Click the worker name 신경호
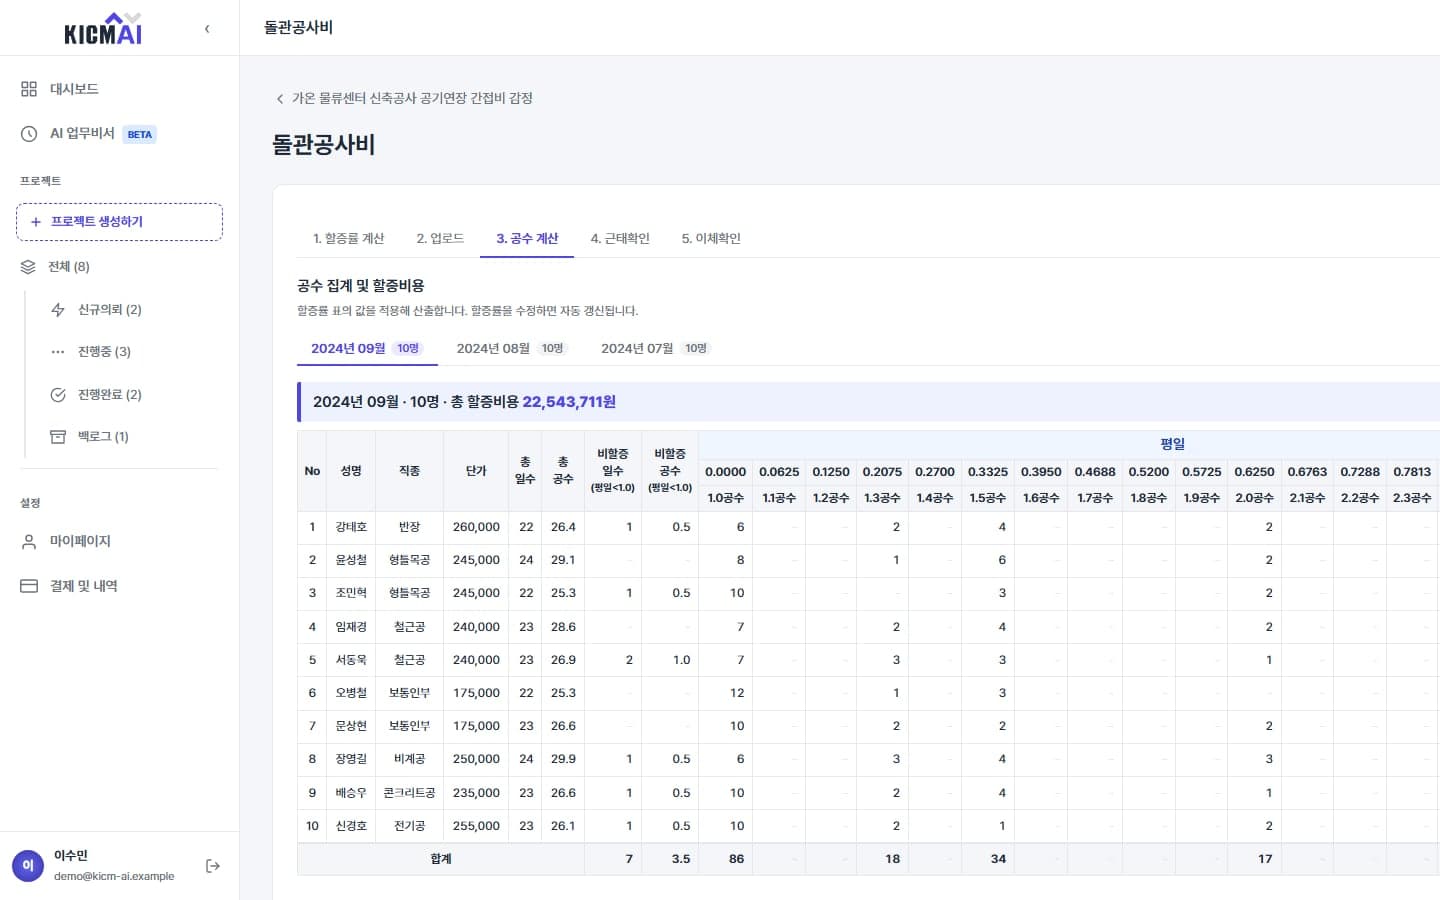Image resolution: width=1440 pixels, height=900 pixels. [351, 826]
